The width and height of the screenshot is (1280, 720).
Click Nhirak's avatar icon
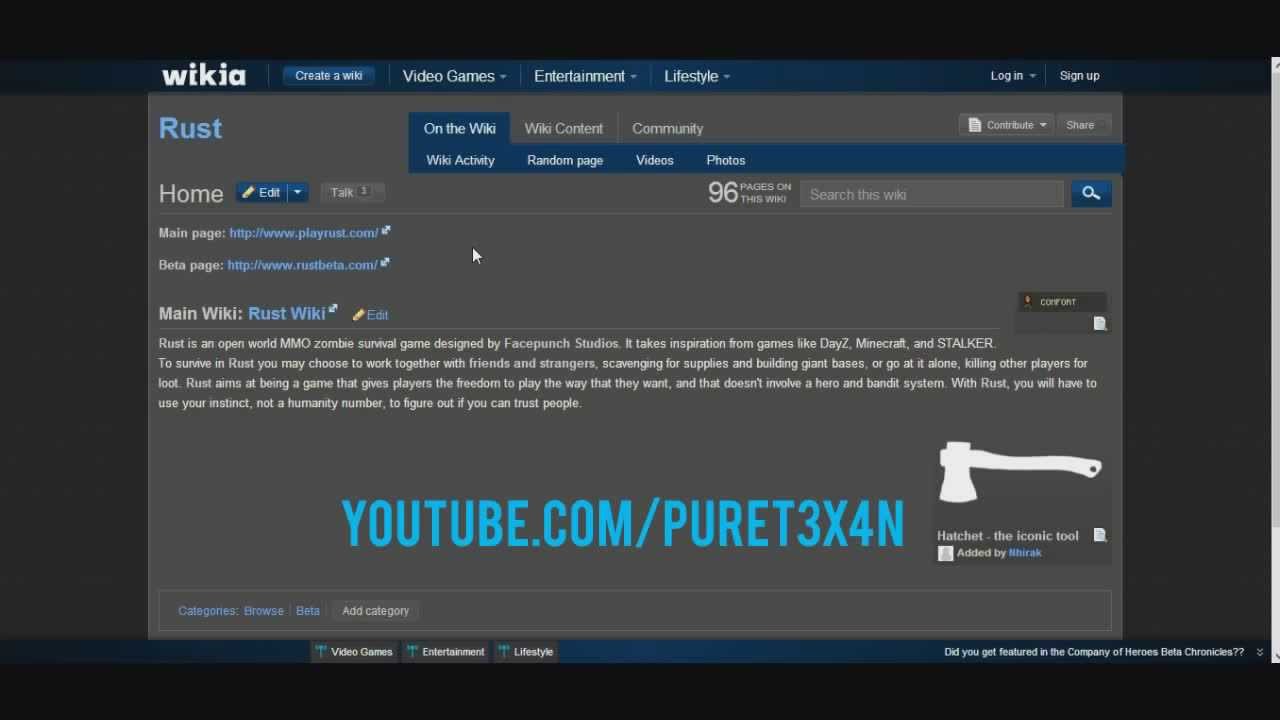click(945, 553)
